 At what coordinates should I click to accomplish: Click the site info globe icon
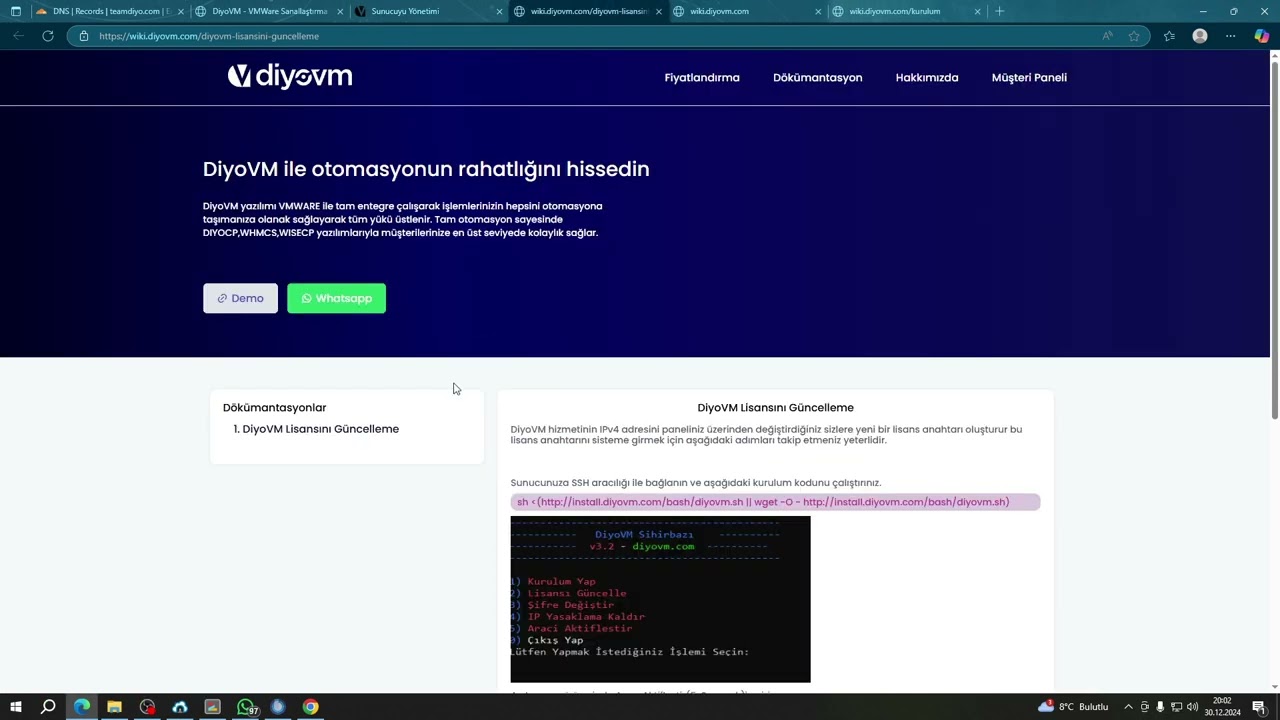pyautogui.click(x=84, y=36)
